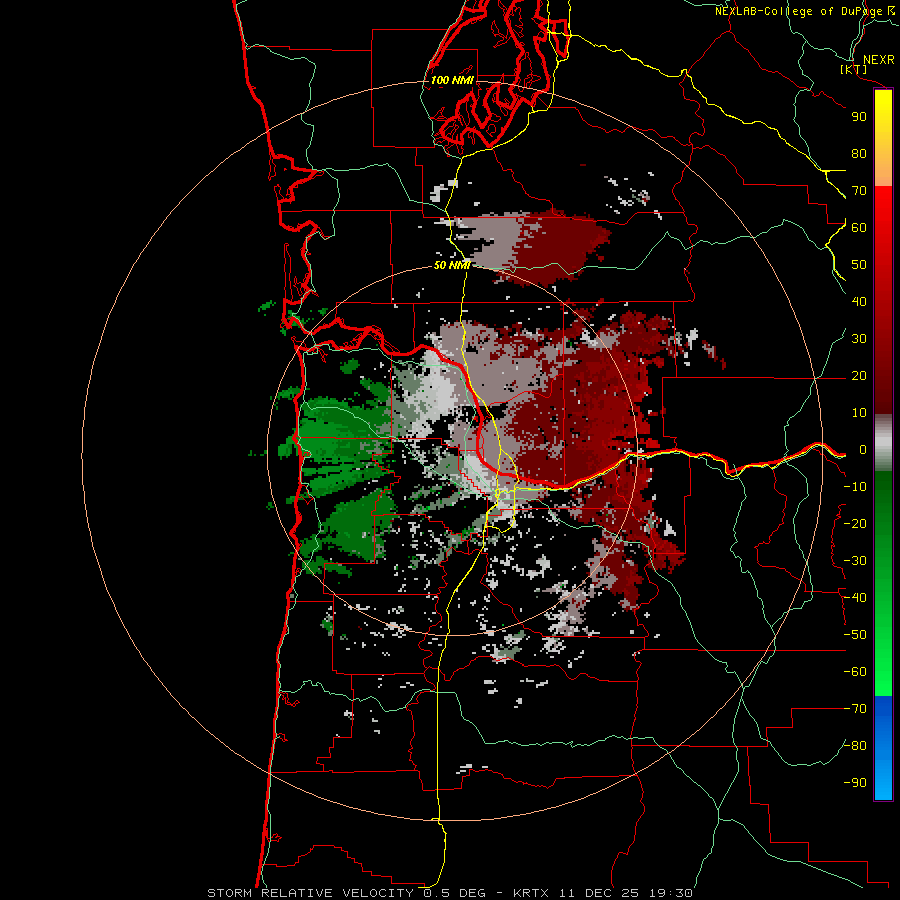Click the gray zero-velocity segment of the color bar
The image size is (900, 900).
[x=883, y=443]
